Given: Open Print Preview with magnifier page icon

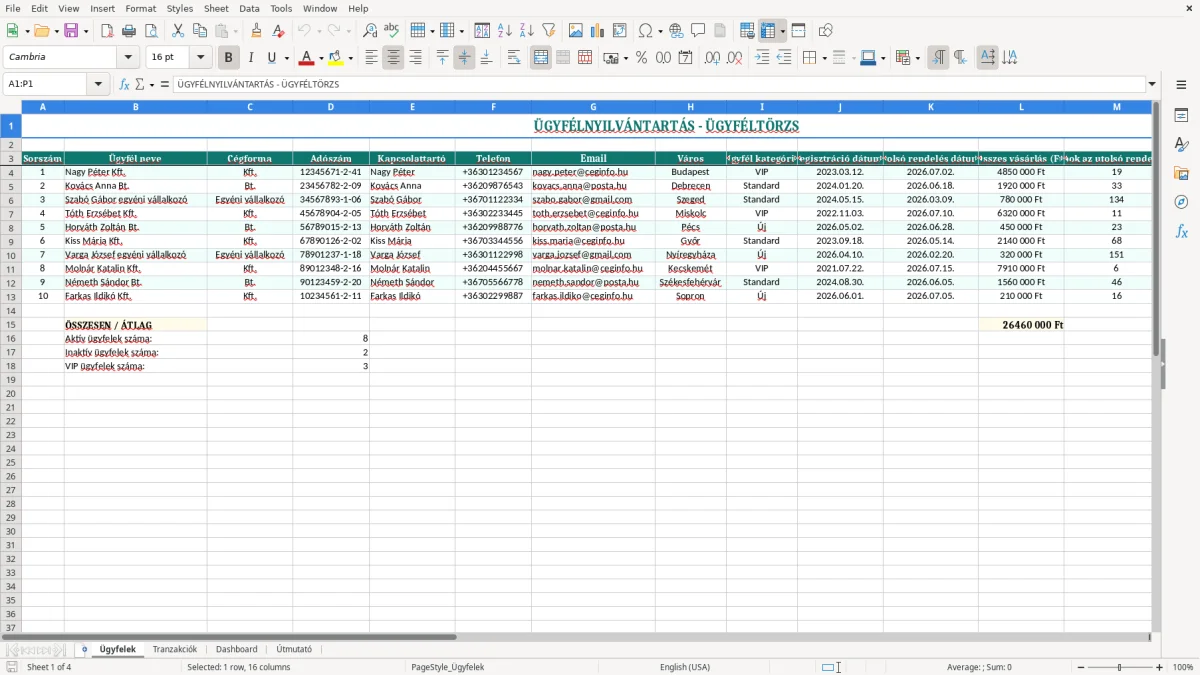Looking at the screenshot, I should pyautogui.click(x=151, y=31).
